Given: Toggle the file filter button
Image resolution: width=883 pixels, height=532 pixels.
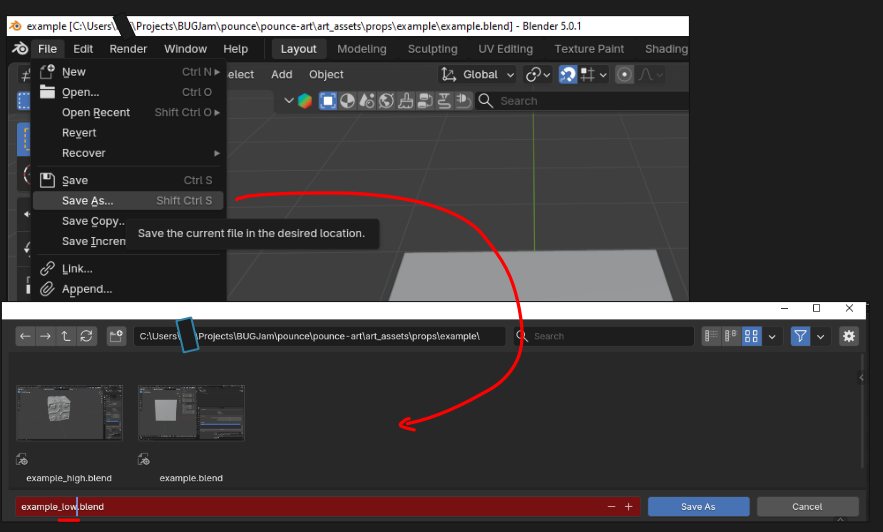Looking at the screenshot, I should (x=800, y=337).
